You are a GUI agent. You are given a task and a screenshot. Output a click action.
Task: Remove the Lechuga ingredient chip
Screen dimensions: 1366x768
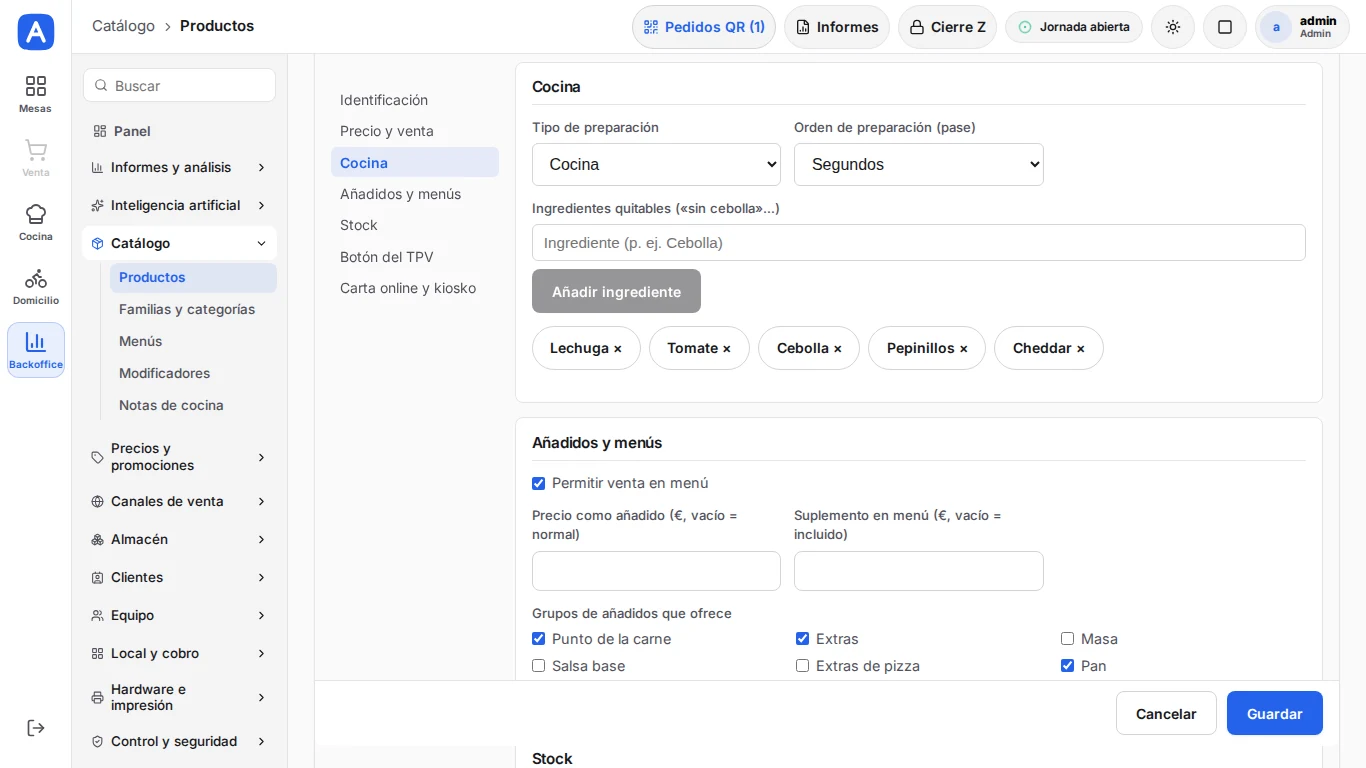click(x=617, y=349)
